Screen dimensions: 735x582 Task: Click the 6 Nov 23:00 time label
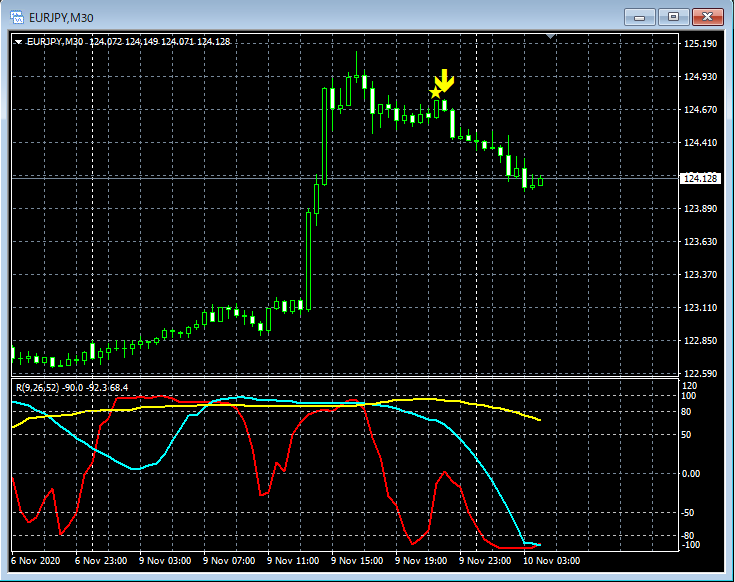click(101, 560)
